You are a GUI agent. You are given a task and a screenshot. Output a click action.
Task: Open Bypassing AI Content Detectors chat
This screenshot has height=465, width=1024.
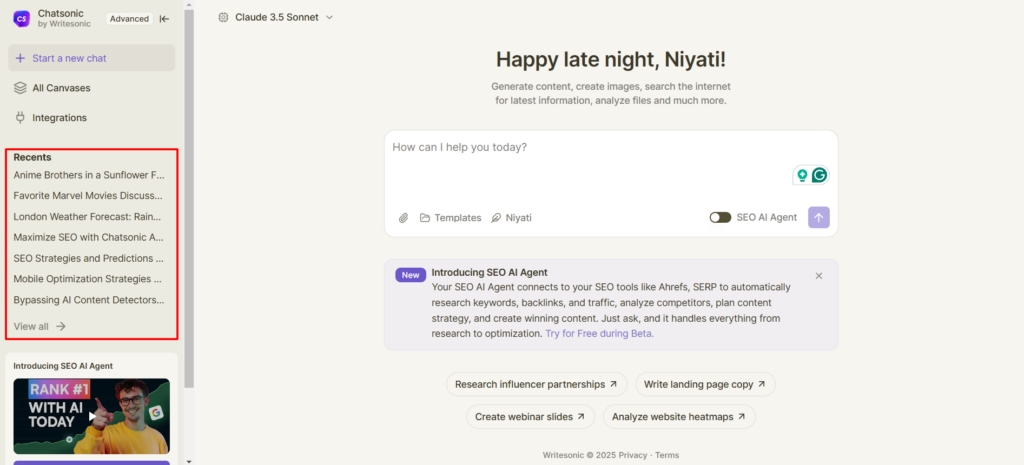89,300
